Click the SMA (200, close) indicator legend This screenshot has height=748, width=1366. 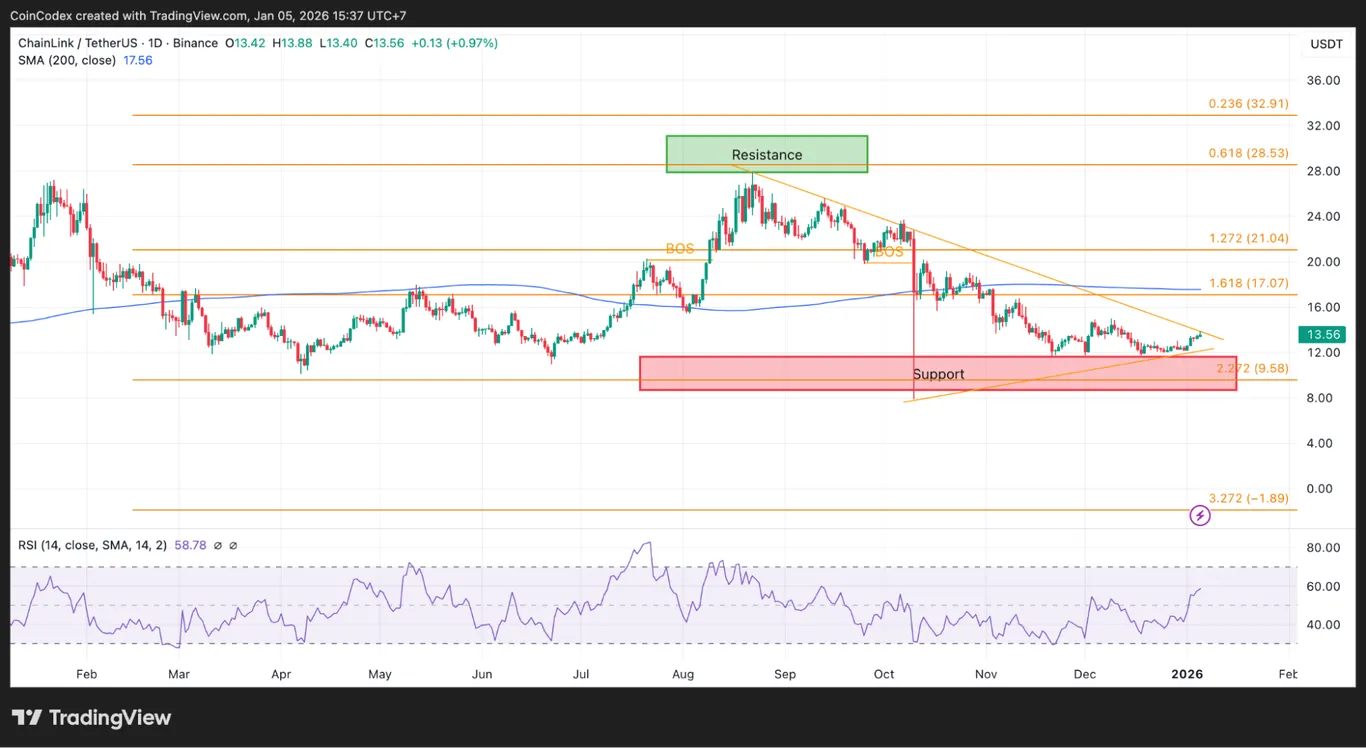[67, 60]
